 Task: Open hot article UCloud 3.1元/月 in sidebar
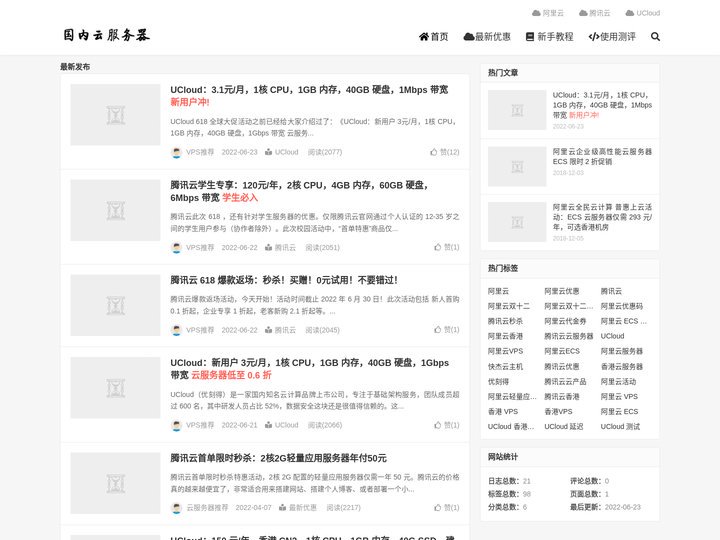(602, 105)
